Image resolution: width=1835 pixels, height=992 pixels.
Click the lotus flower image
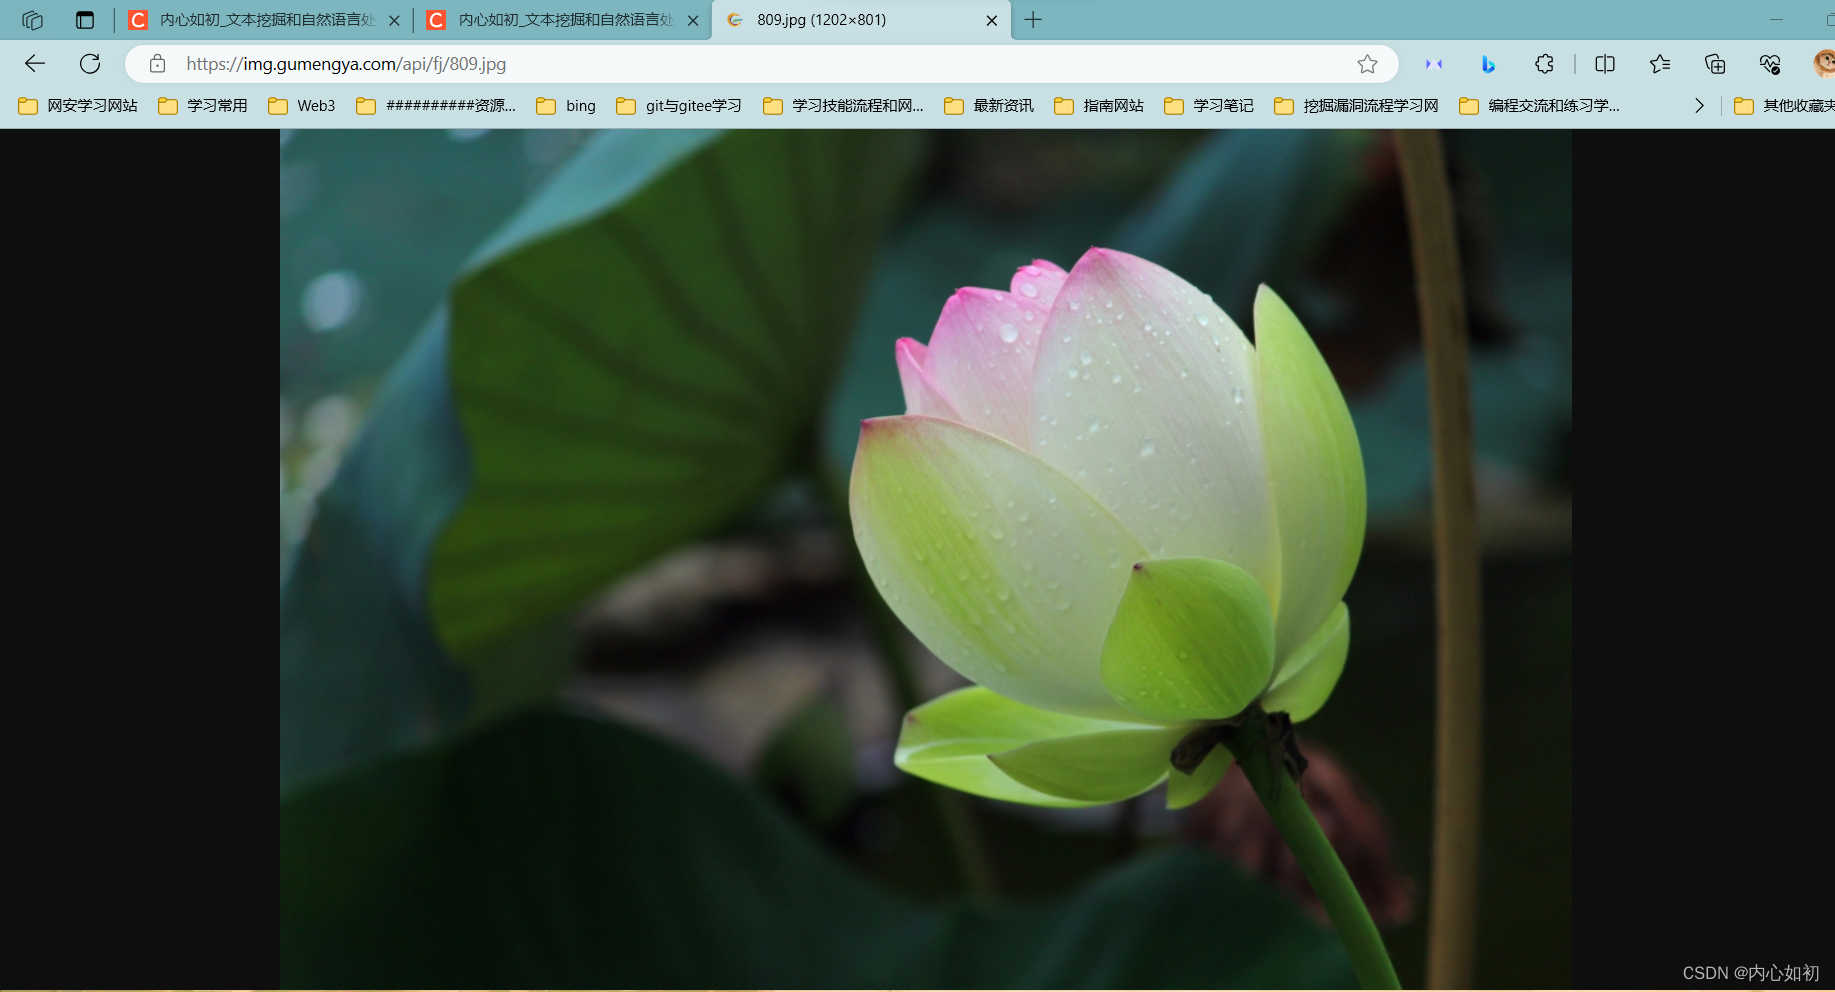(926, 559)
